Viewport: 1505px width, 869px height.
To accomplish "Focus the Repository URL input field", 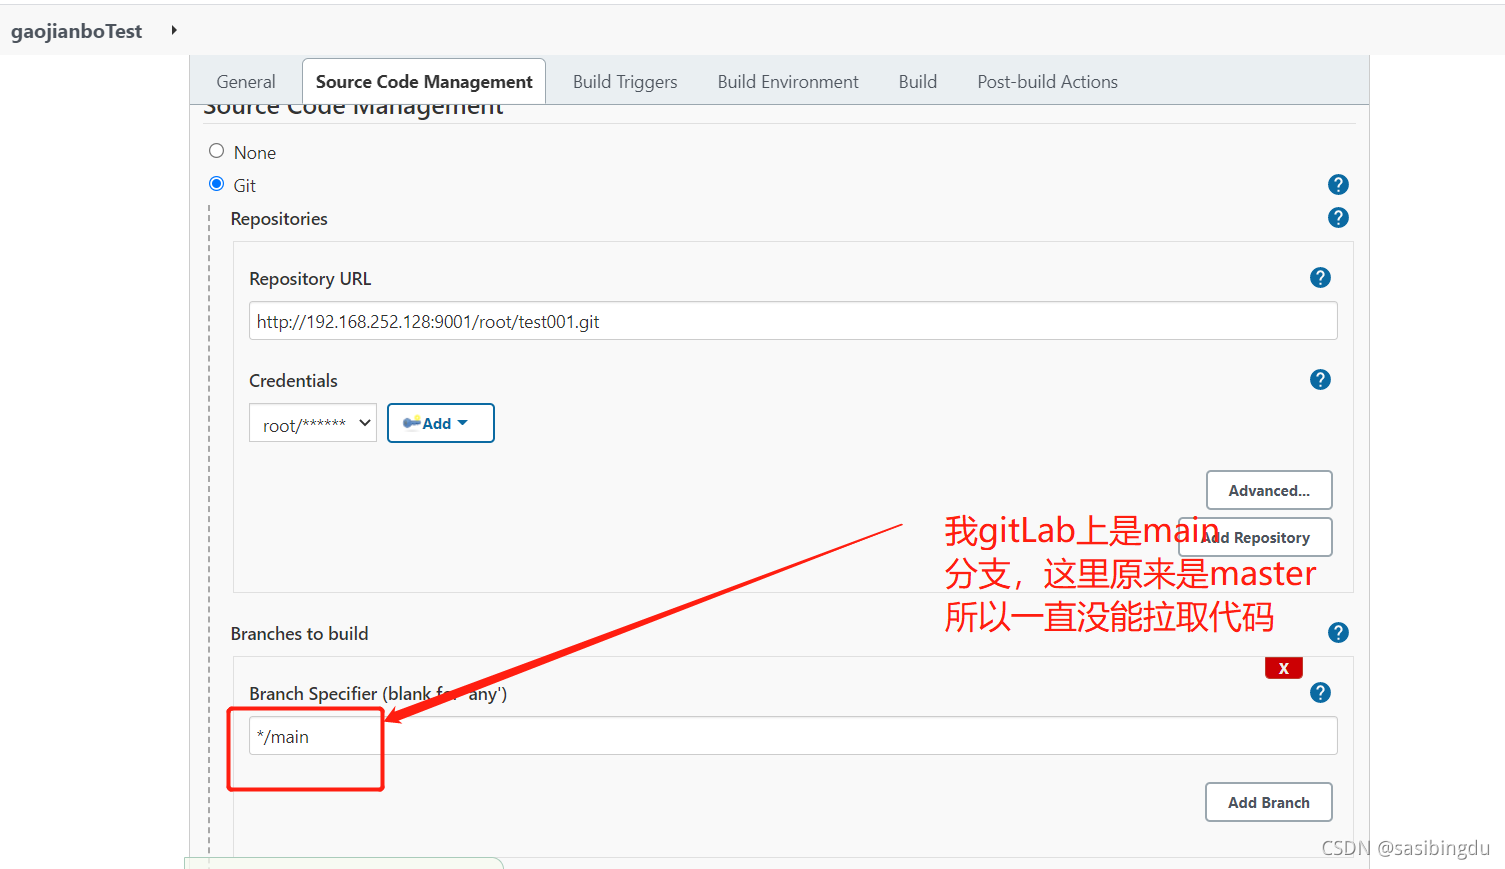I will tap(793, 321).
